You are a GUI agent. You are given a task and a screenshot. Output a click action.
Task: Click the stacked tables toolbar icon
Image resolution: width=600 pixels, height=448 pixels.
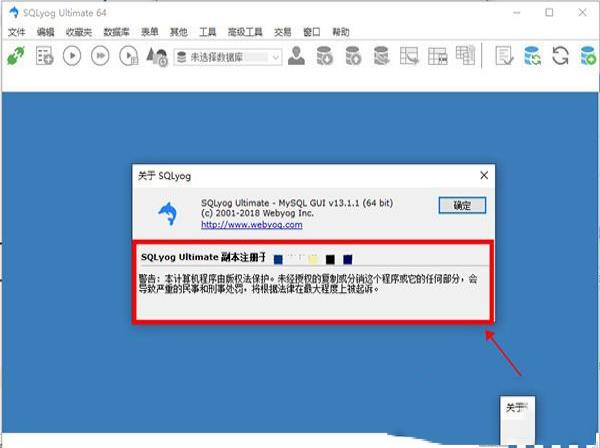point(465,55)
